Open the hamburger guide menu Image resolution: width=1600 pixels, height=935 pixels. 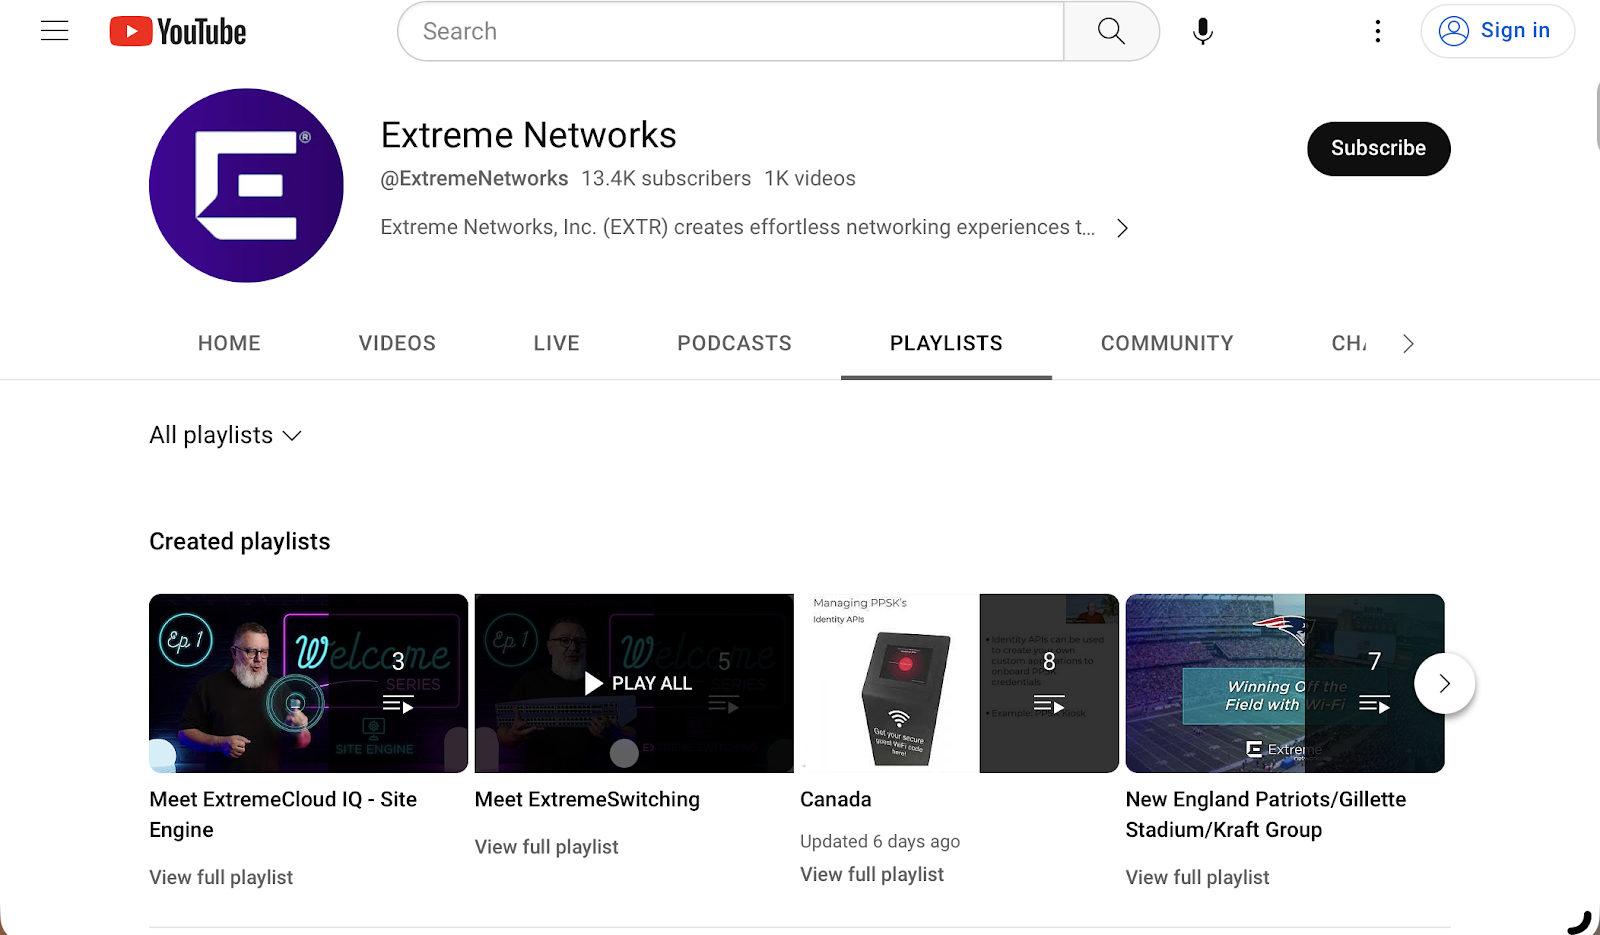point(55,31)
